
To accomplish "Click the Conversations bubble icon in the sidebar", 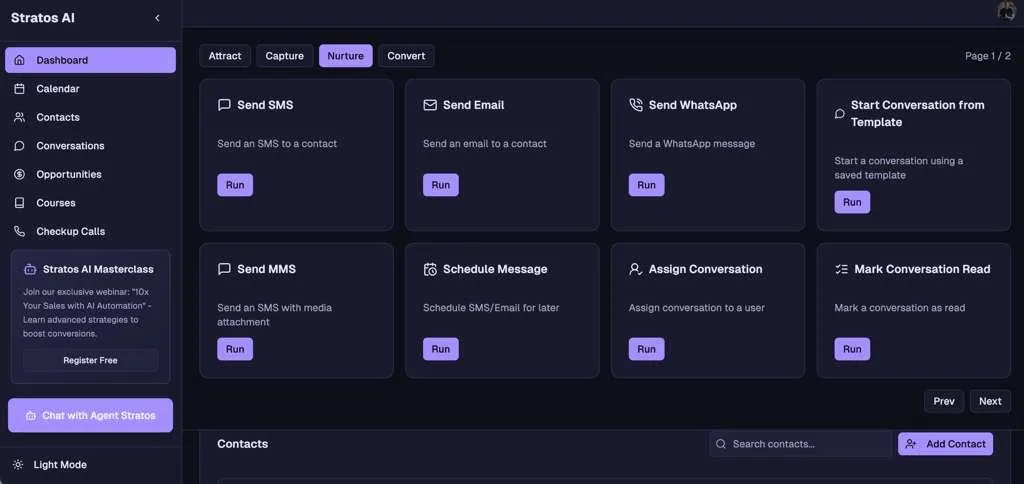I will (x=20, y=146).
